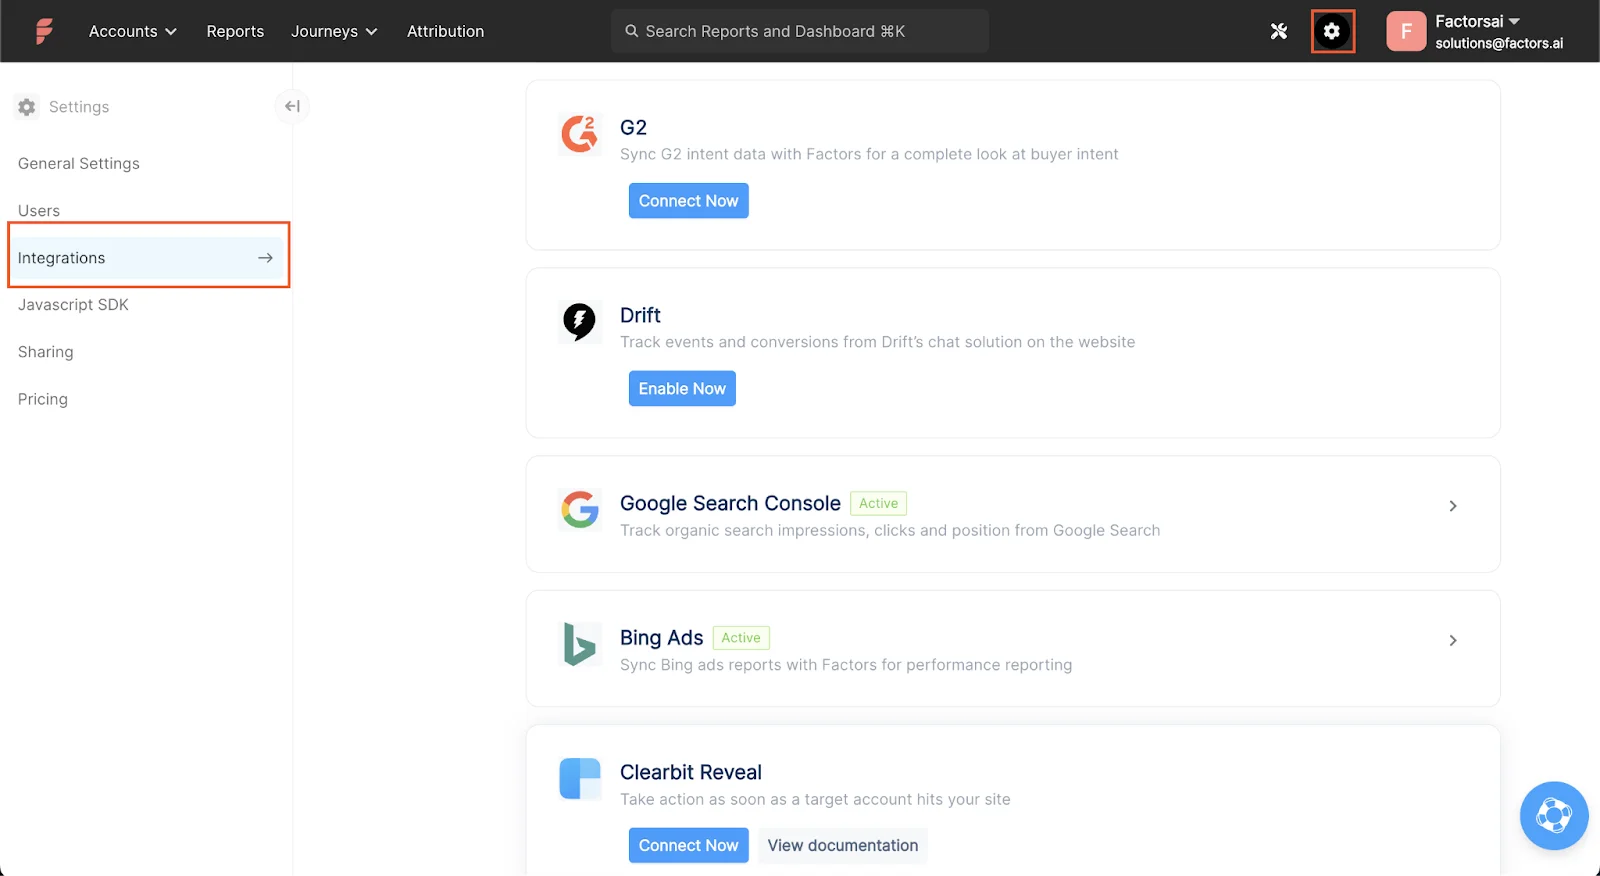
Task: Select Sharing in the settings sidebar
Action: click(45, 352)
